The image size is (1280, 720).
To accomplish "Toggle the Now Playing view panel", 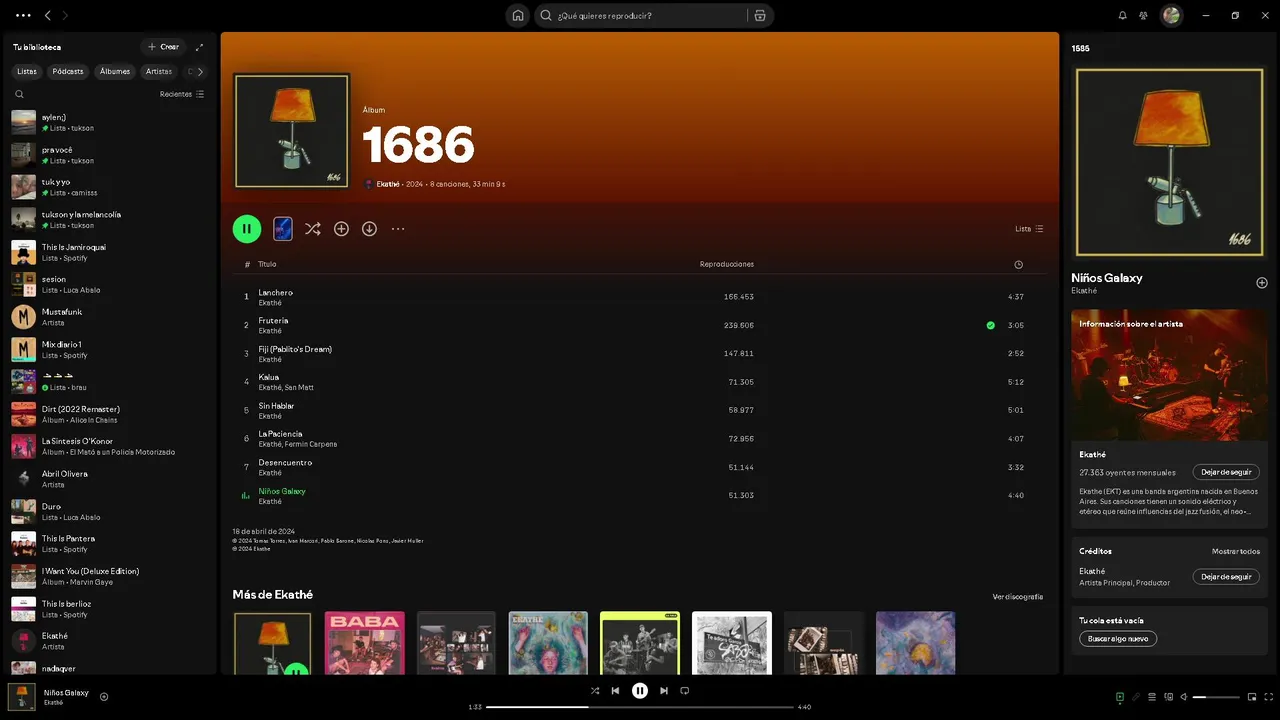I will (x=1120, y=697).
